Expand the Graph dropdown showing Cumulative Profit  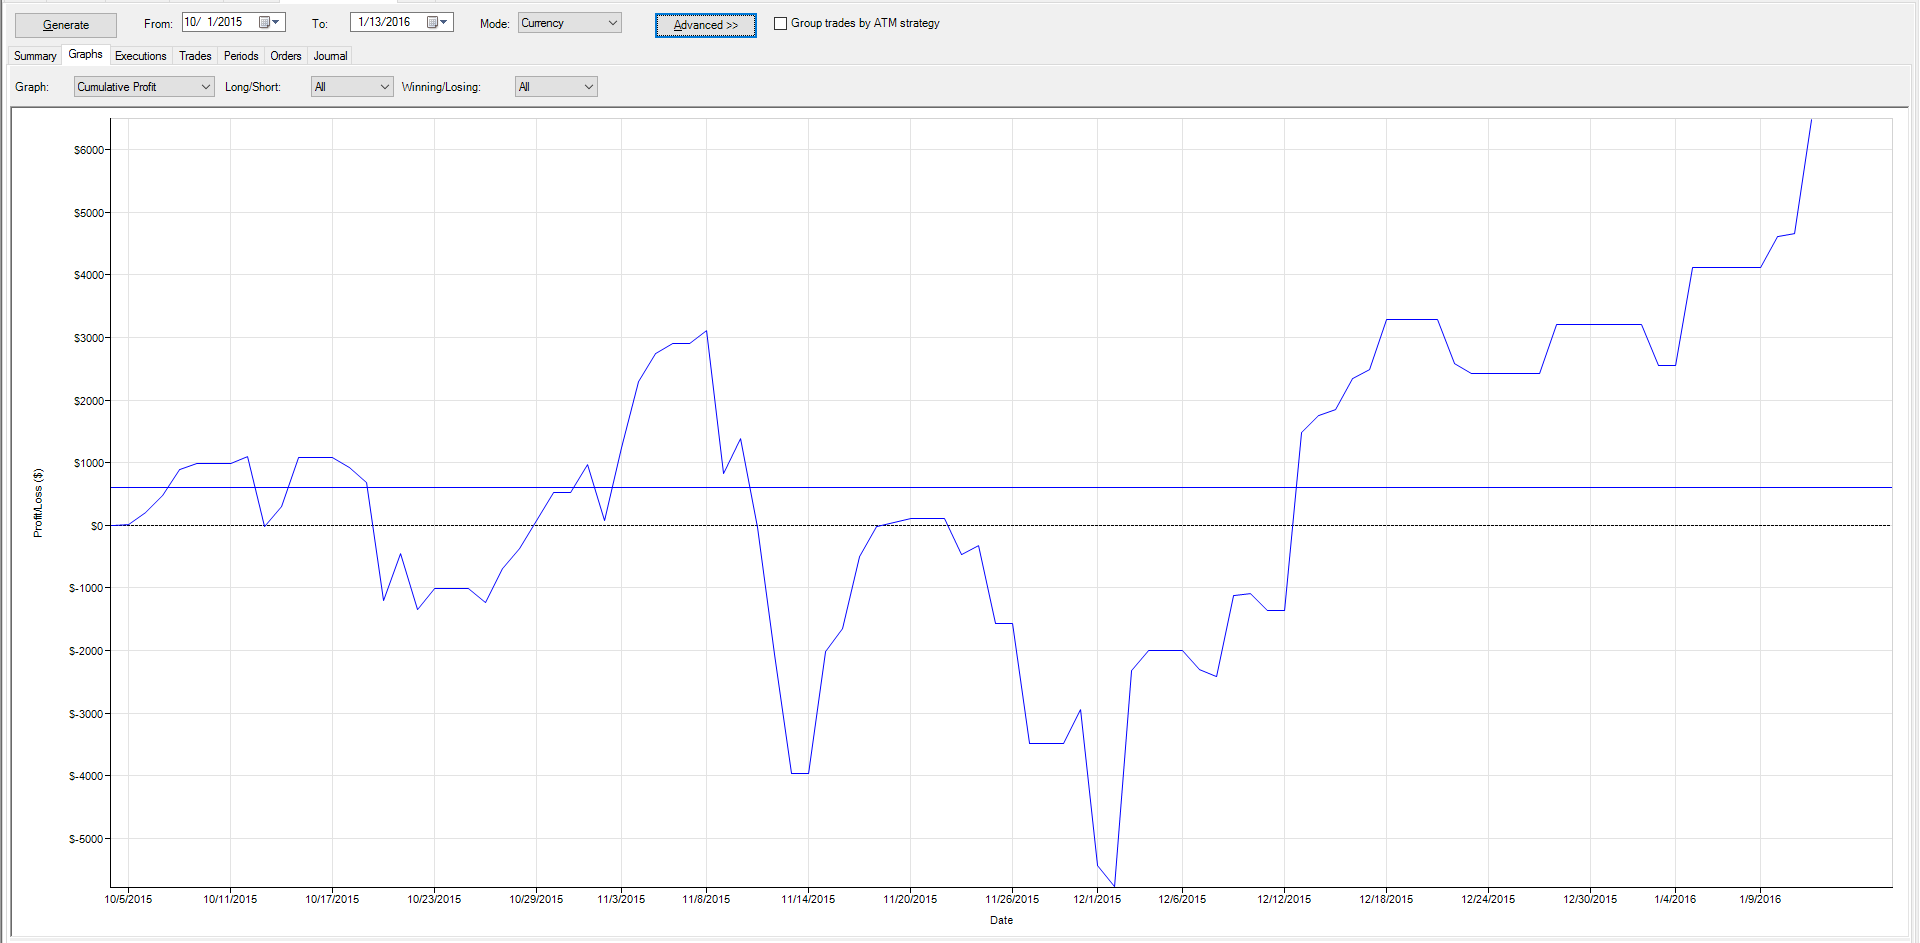point(145,87)
